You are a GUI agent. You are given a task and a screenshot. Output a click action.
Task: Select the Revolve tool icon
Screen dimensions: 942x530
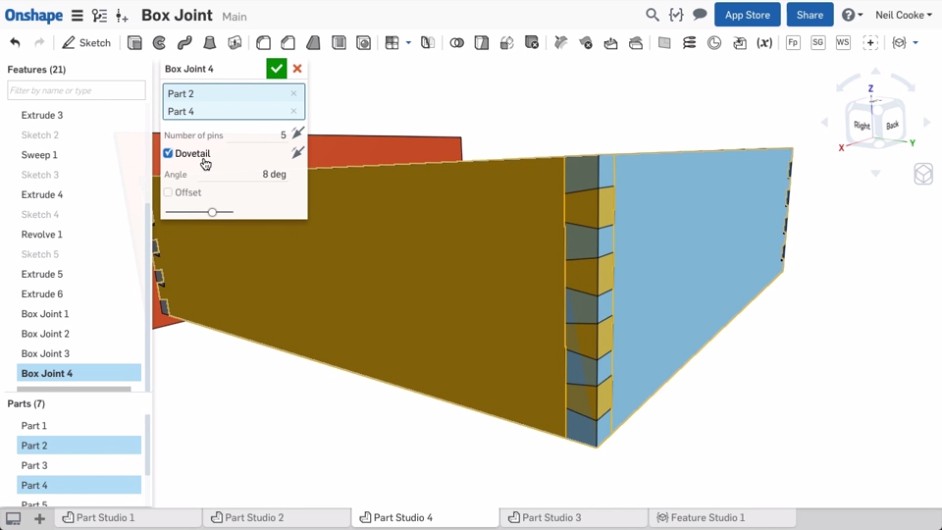pos(160,43)
